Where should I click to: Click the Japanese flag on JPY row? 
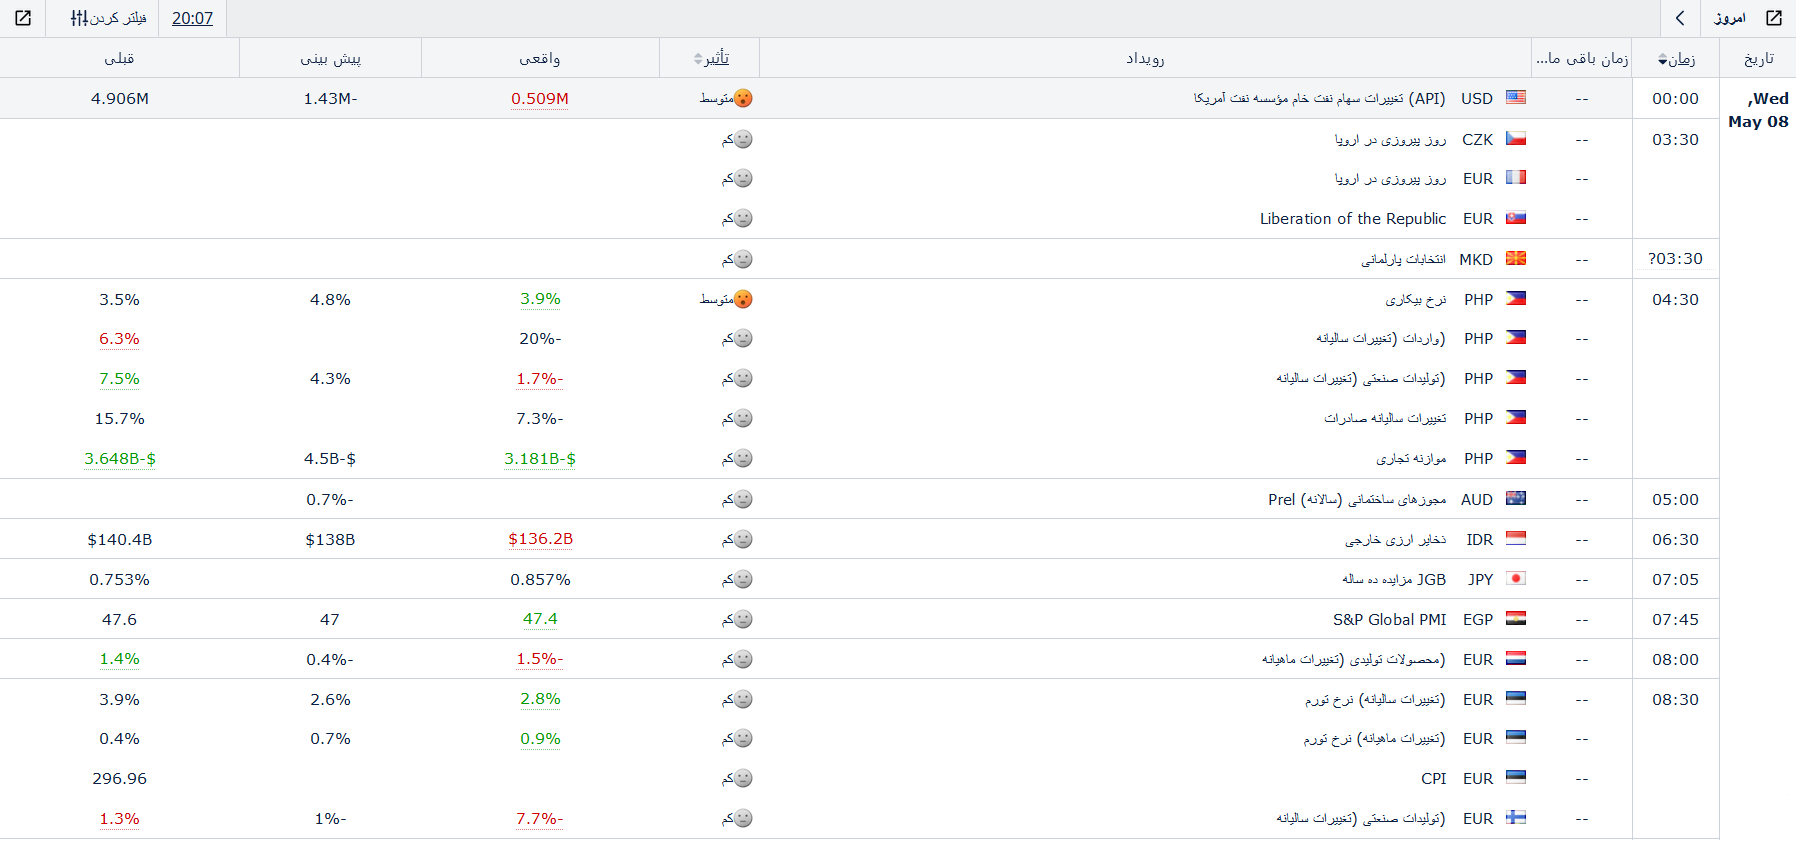click(1516, 578)
